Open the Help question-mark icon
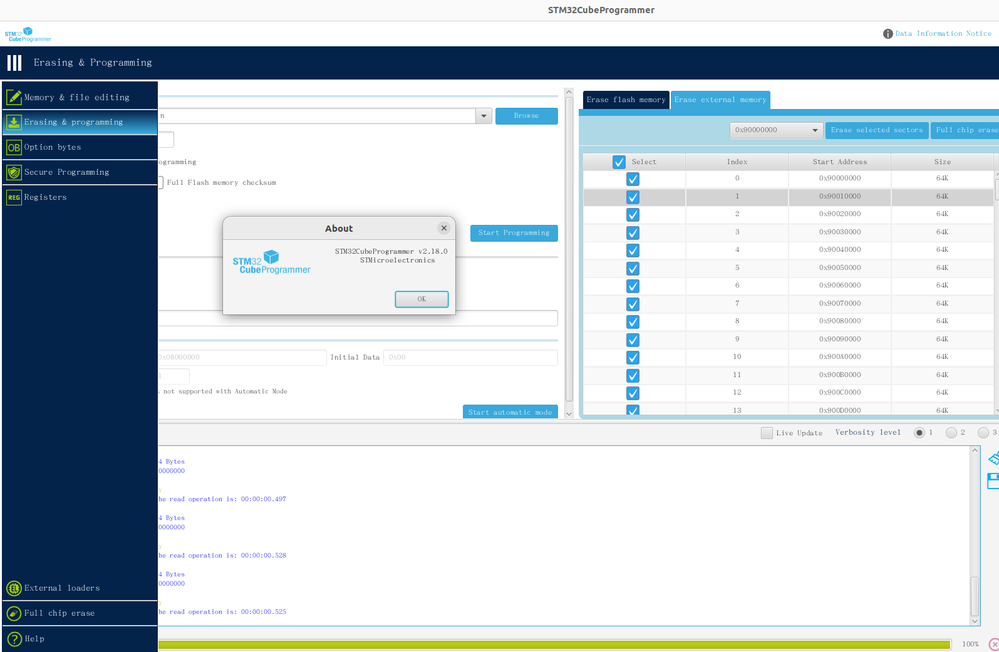Viewport: 999px width, 652px height. pyautogui.click(x=14, y=639)
